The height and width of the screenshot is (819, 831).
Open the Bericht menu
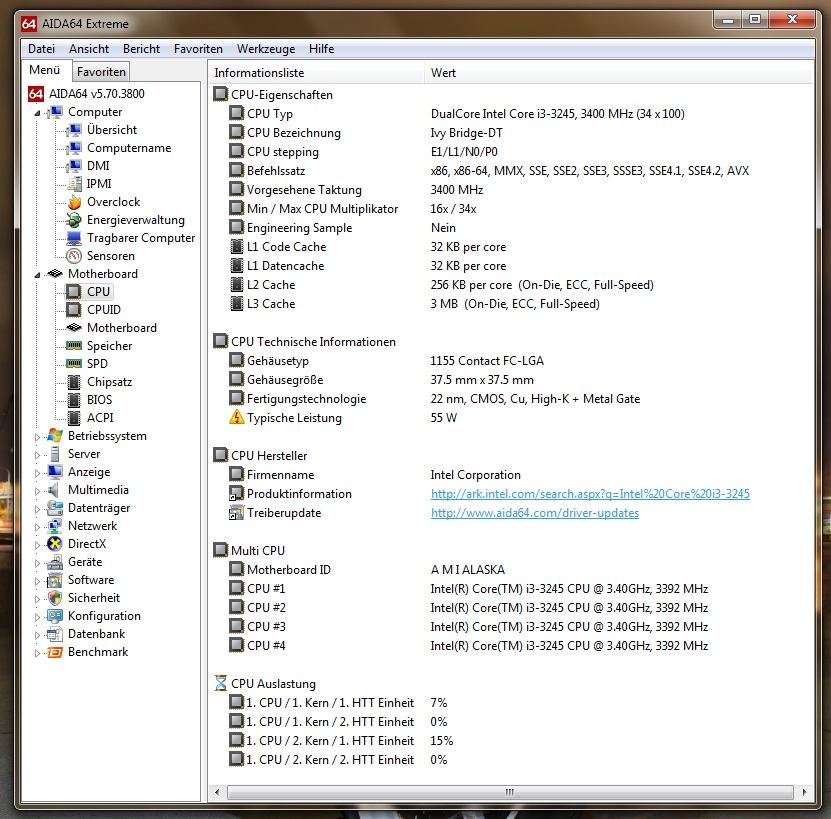(141, 49)
